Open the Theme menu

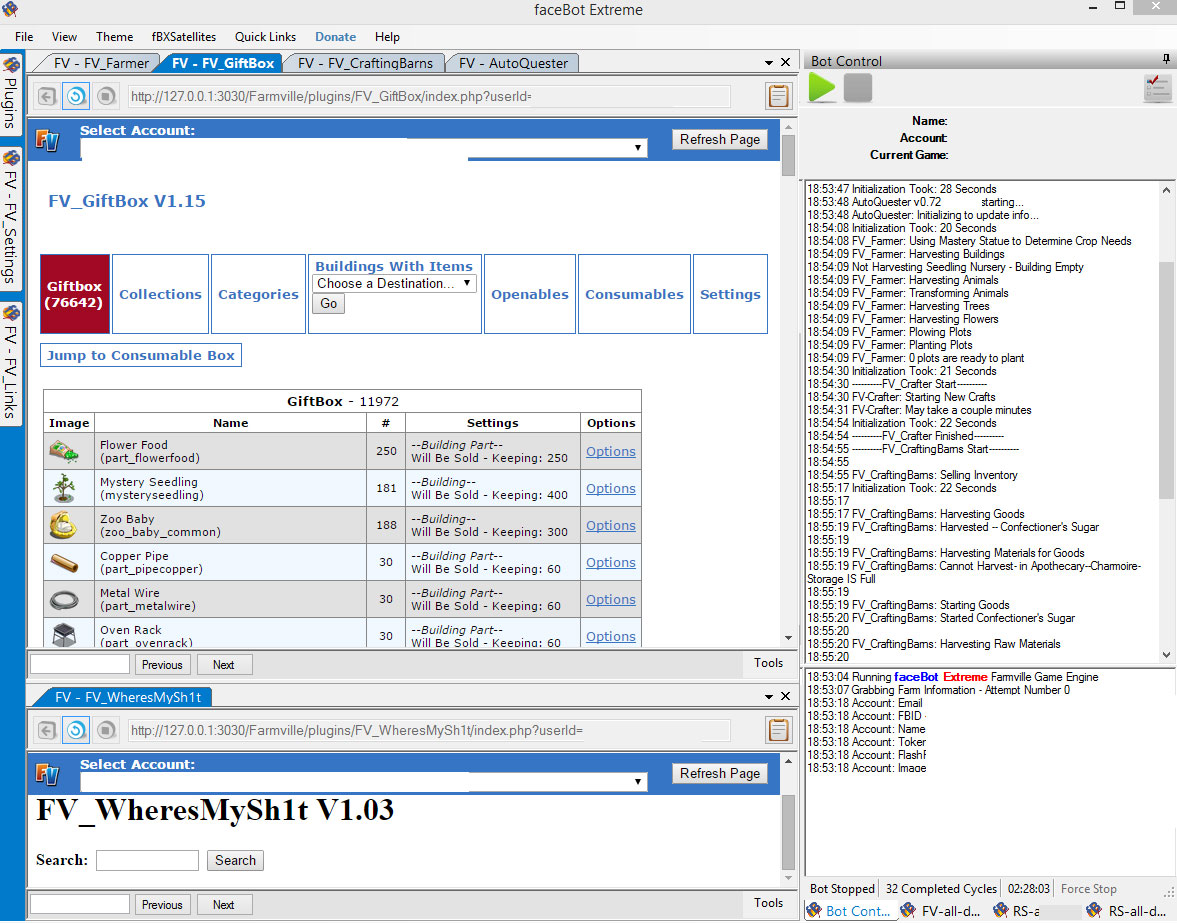pos(114,37)
